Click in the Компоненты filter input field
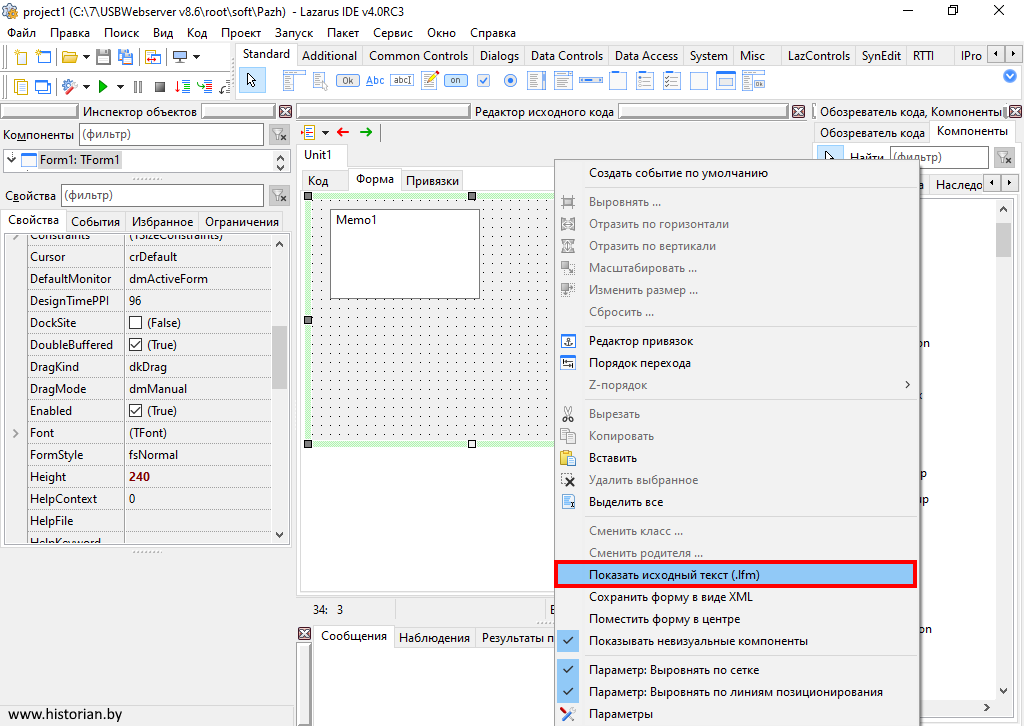This screenshot has width=1024, height=726. tap(170, 134)
